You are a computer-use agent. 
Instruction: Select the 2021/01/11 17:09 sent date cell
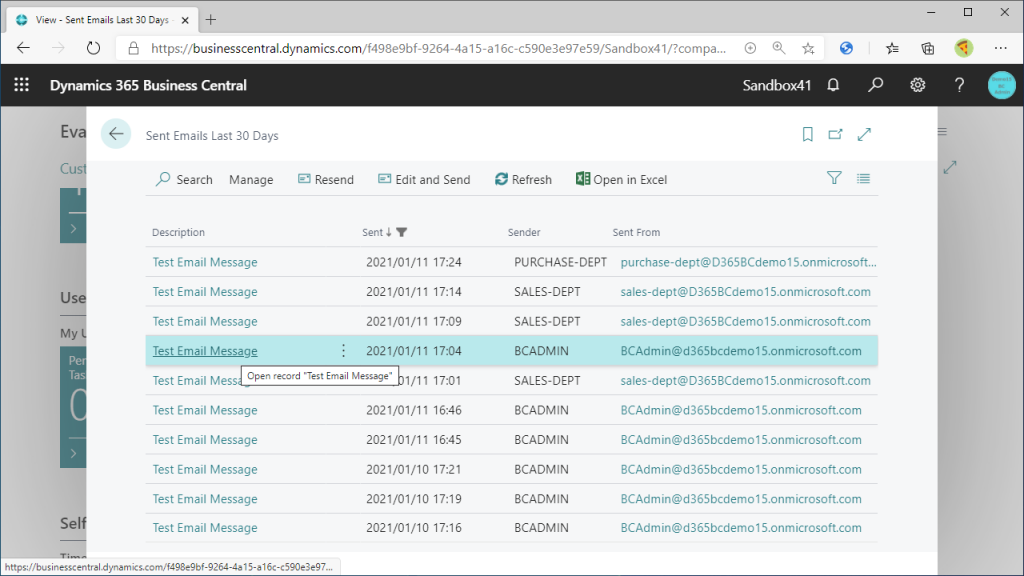413,321
